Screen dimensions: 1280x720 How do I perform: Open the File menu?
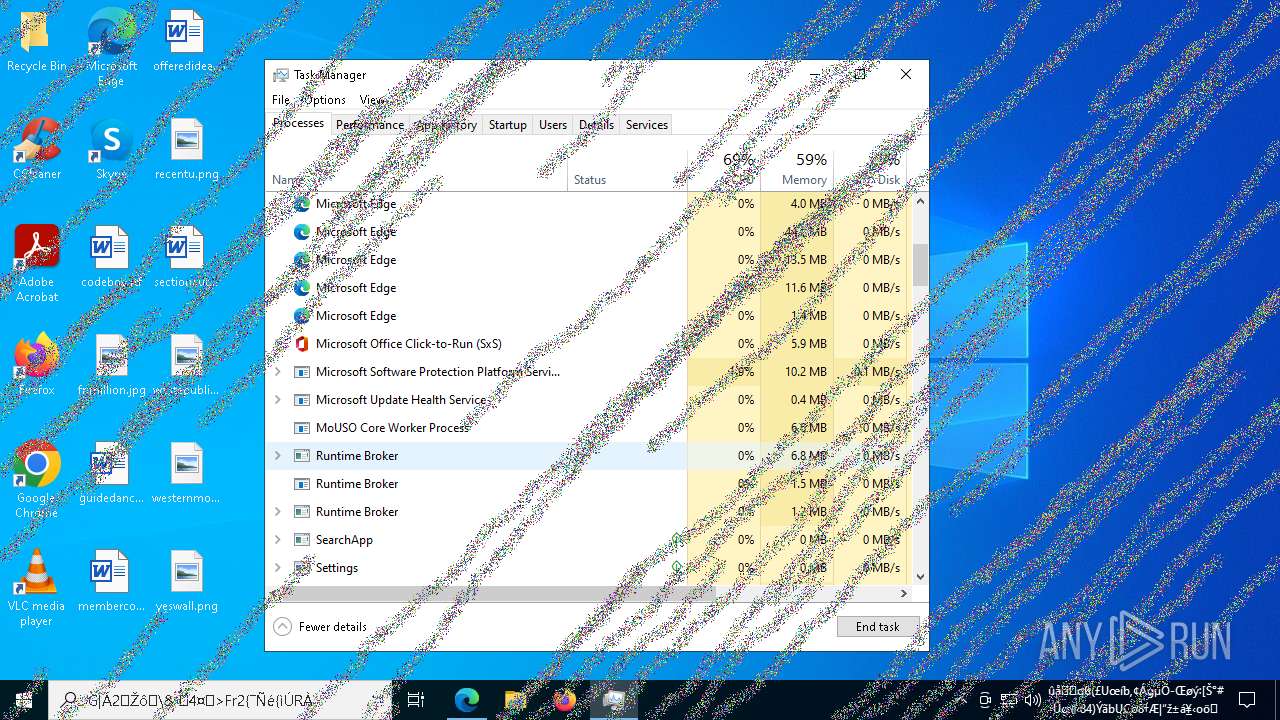pyautogui.click(x=281, y=100)
